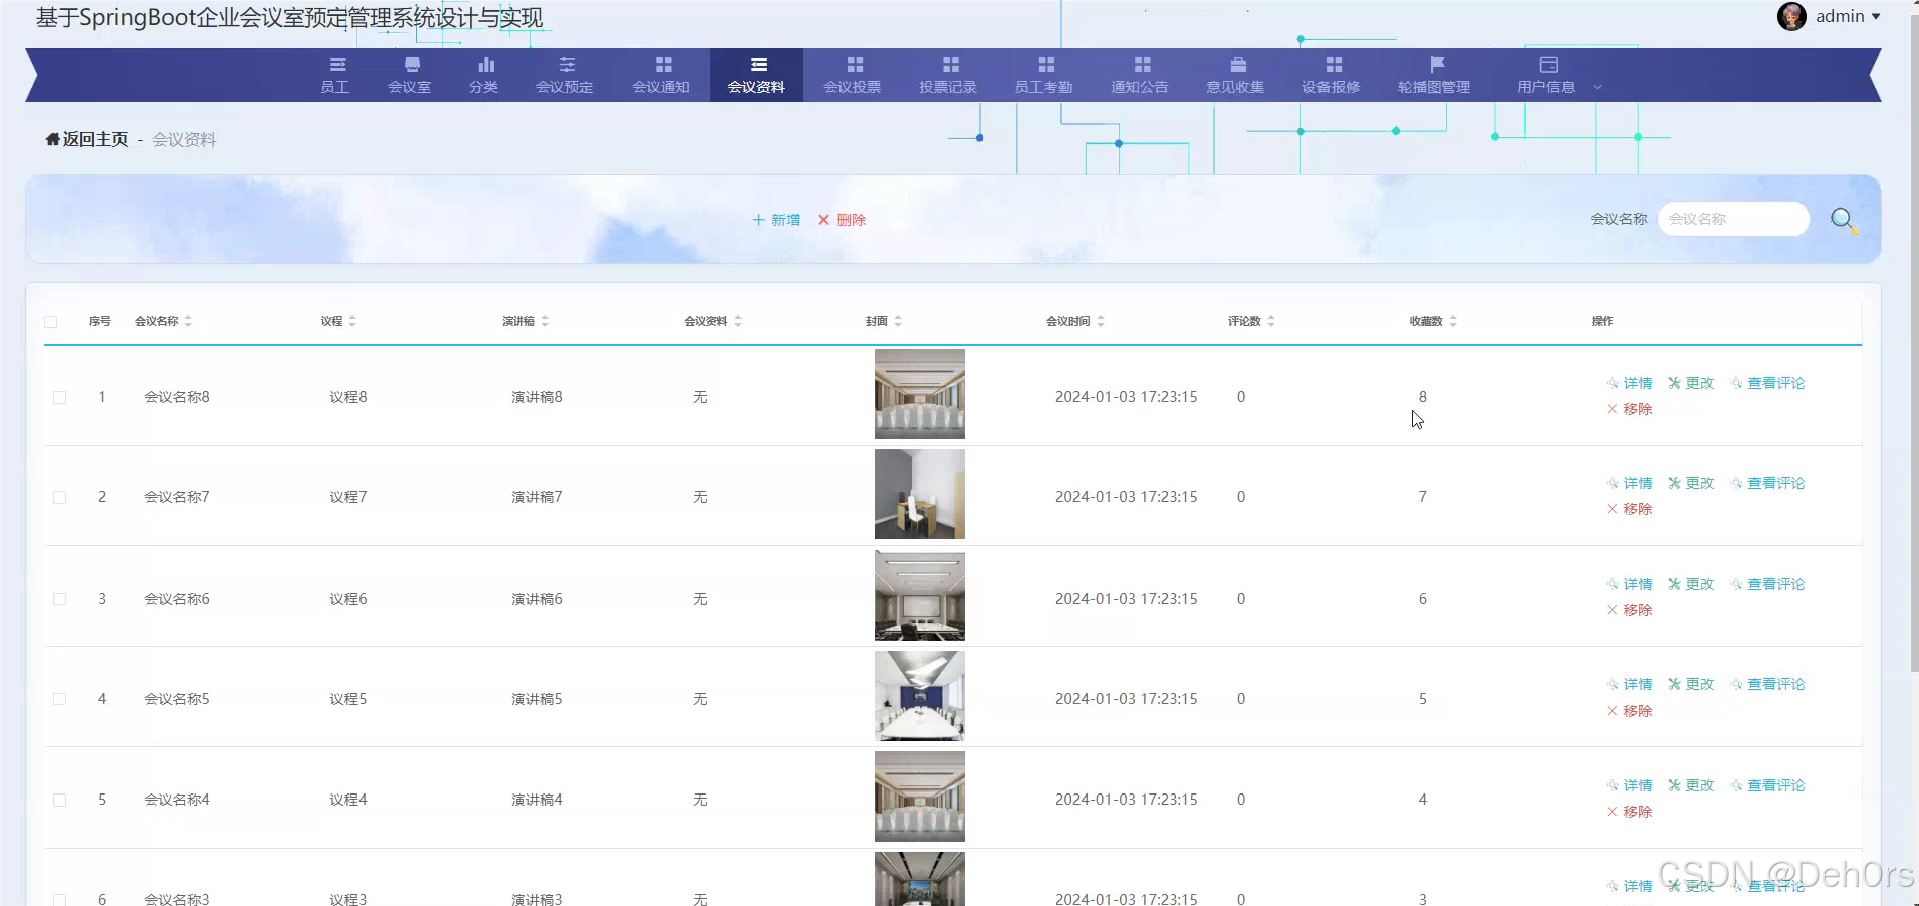Viewport: 1919px width, 906px height.
Task: Go to 轮播图管理 menu label
Action: tap(1434, 87)
